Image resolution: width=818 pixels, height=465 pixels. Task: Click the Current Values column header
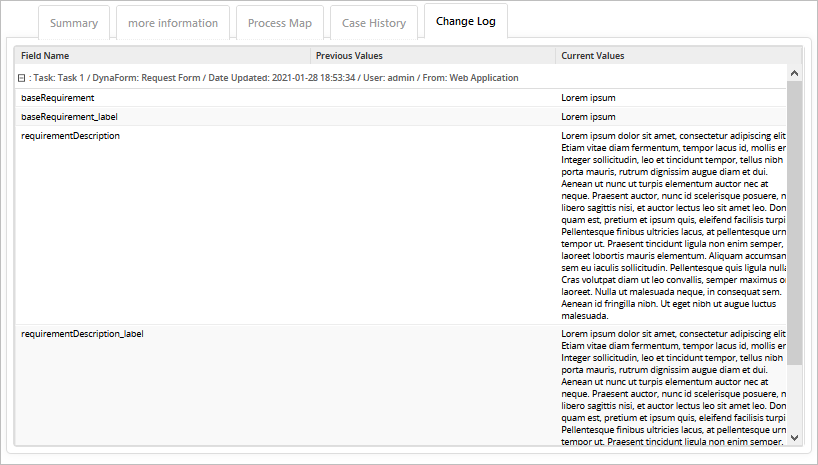tap(593, 56)
